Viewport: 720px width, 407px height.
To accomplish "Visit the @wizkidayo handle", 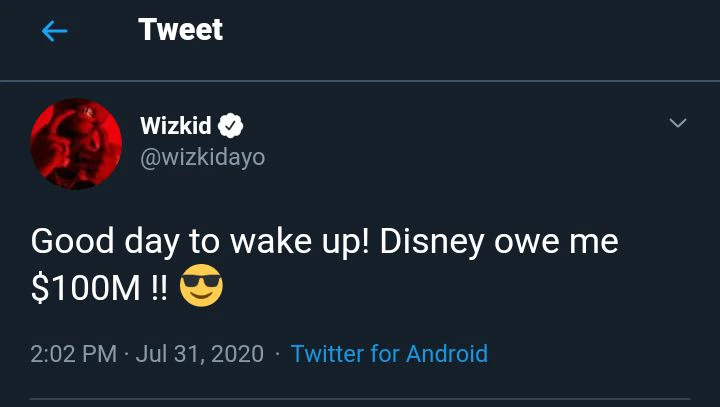I will [x=203, y=158].
